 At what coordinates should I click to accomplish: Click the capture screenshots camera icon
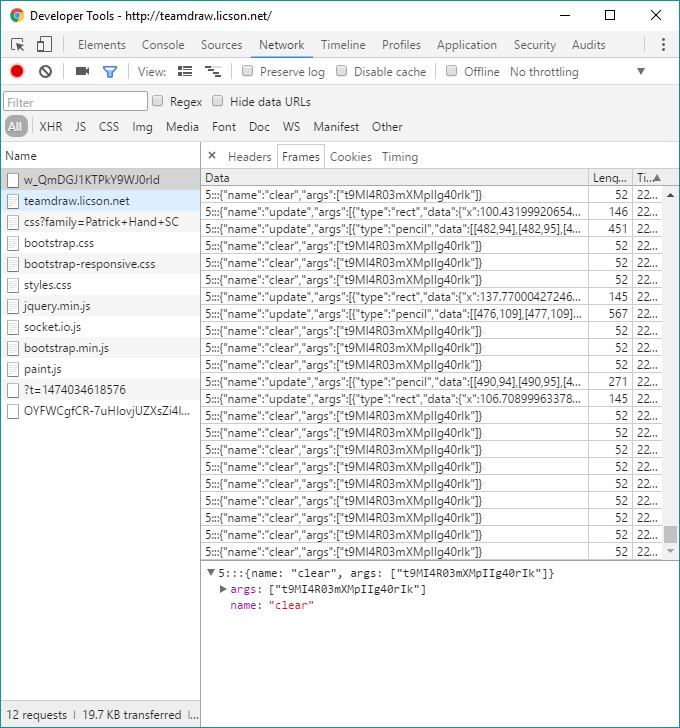click(x=82, y=72)
